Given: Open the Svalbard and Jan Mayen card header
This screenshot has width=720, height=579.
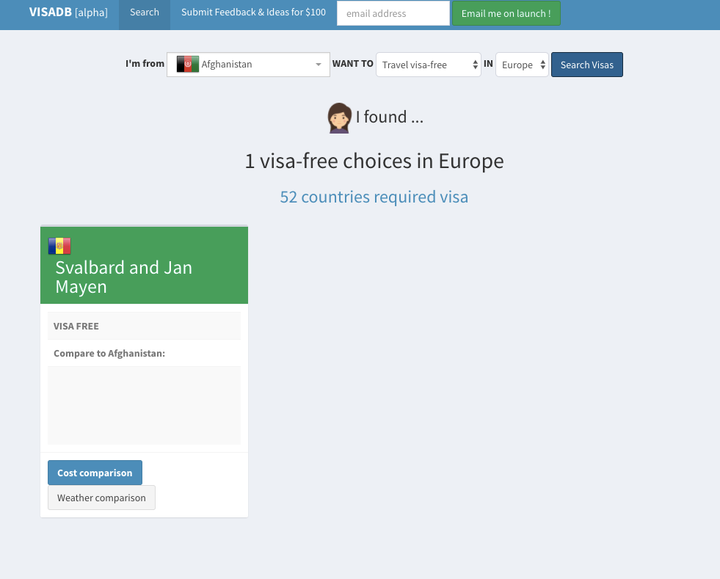Looking at the screenshot, I should click(144, 265).
